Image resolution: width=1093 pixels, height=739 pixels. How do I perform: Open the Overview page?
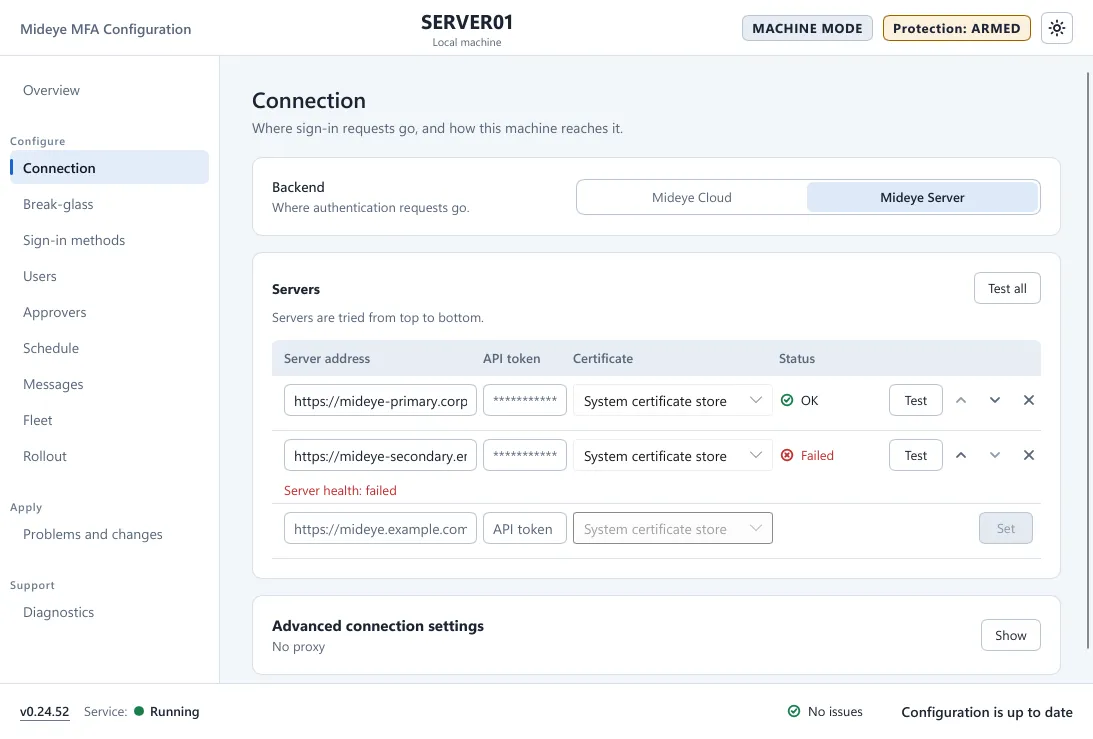click(x=109, y=90)
